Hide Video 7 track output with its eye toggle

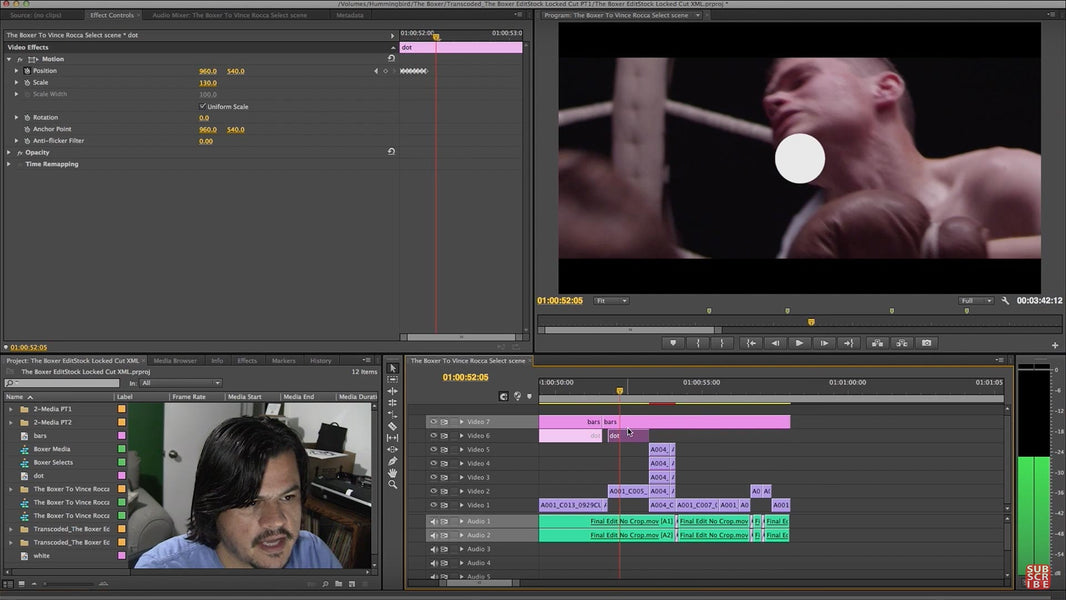(433, 421)
